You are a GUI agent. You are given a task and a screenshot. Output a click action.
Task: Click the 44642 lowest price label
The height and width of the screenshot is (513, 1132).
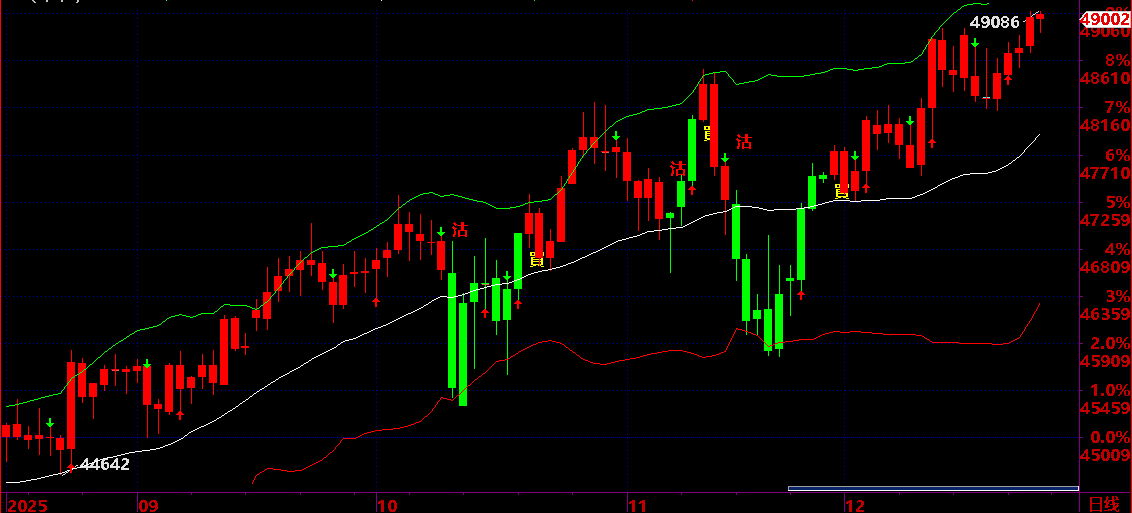coord(105,464)
